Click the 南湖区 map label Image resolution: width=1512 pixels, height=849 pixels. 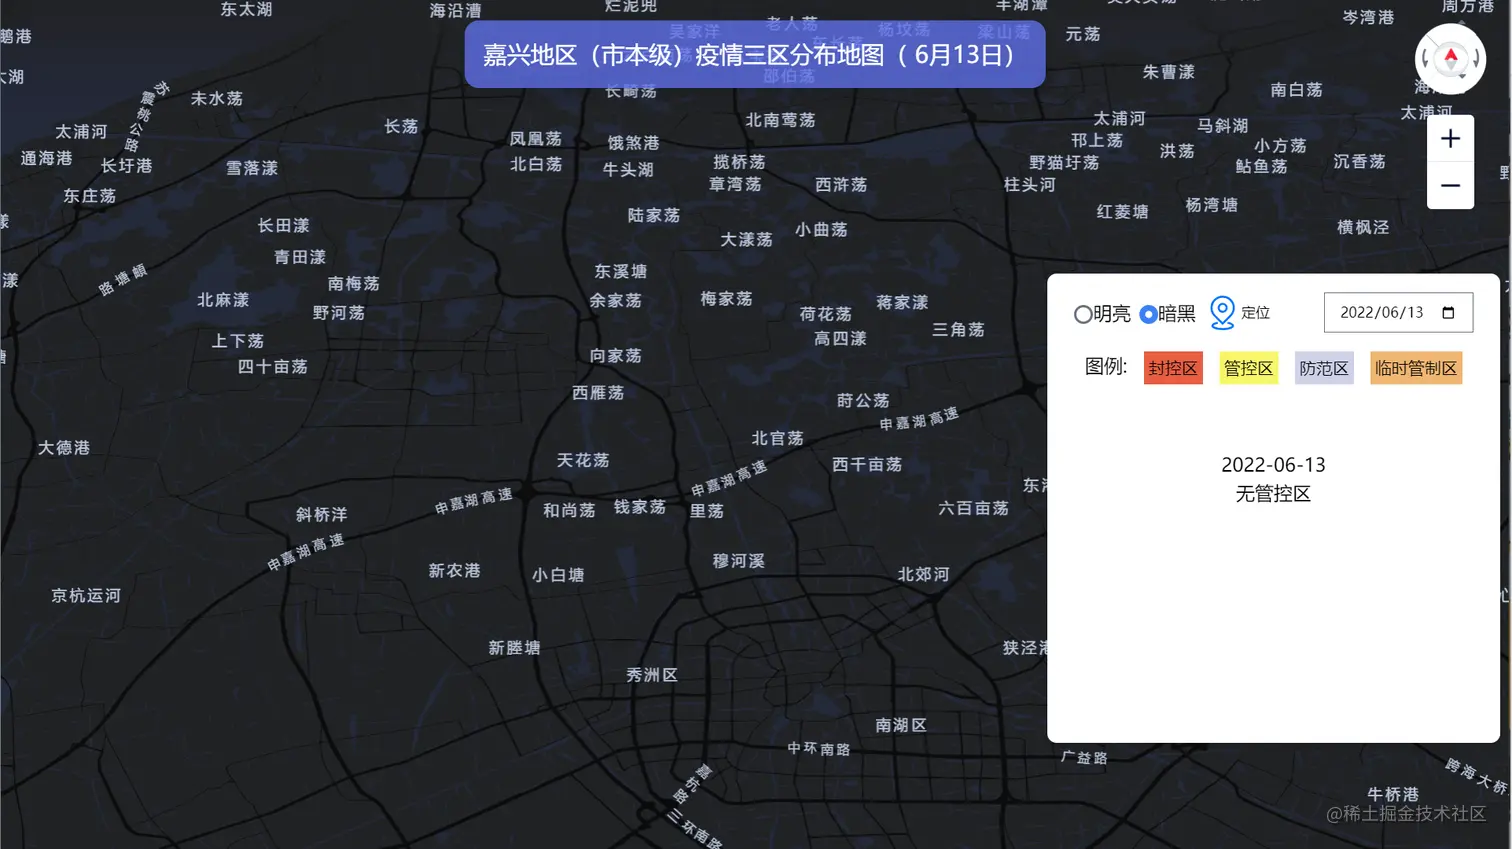pos(901,725)
